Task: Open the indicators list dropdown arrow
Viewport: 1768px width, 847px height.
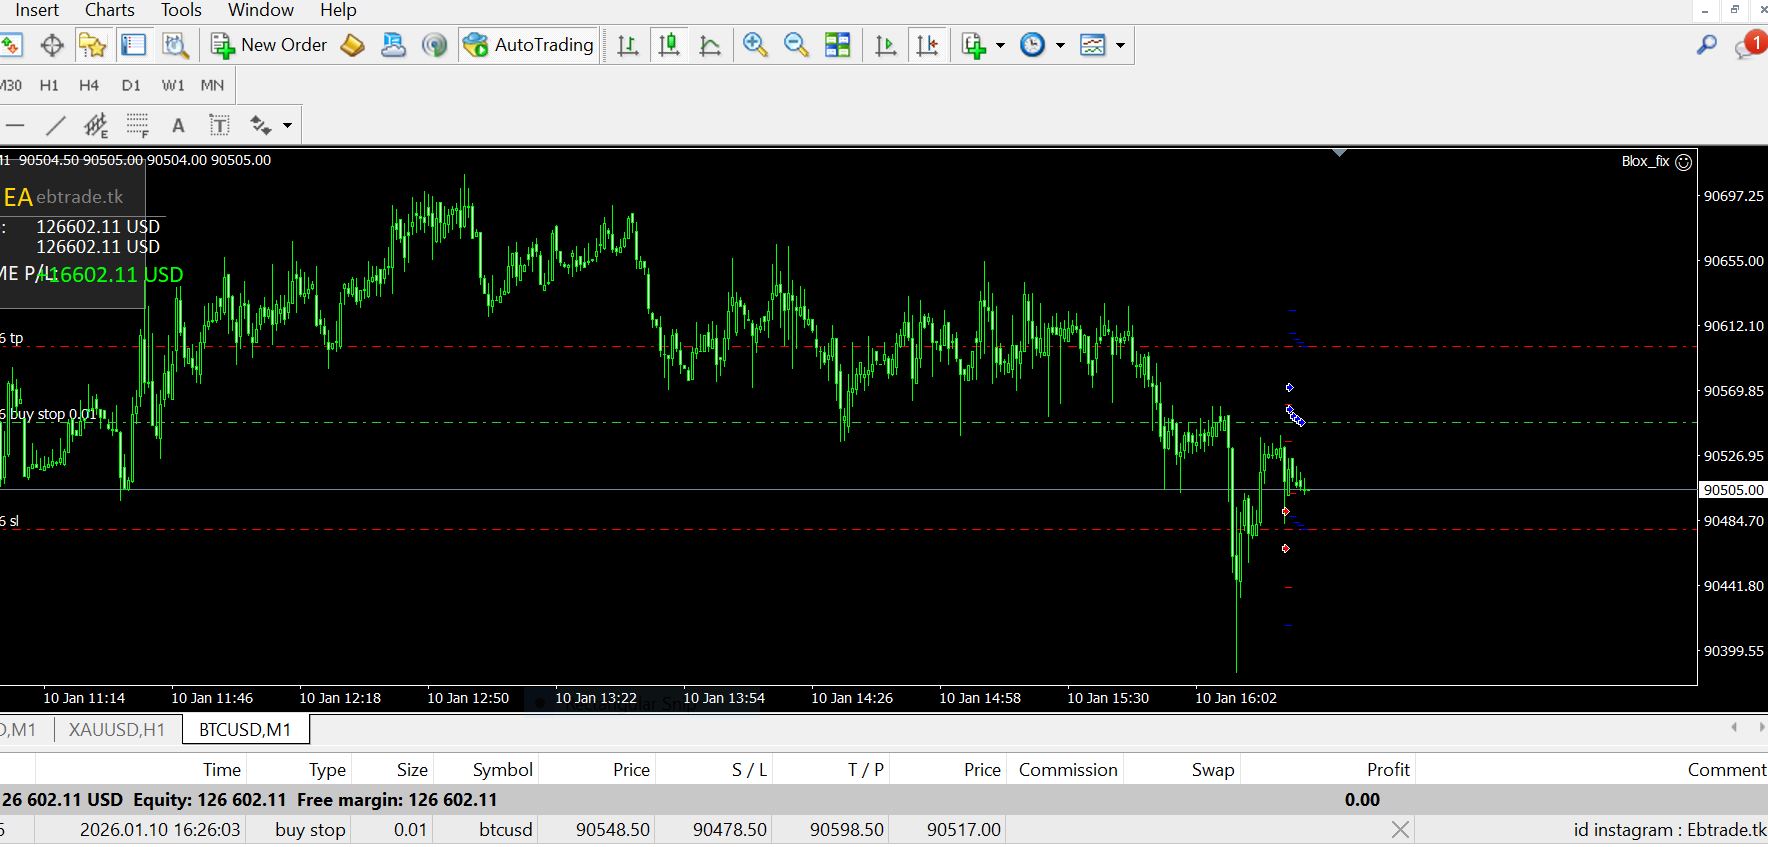Action: 1000,45
